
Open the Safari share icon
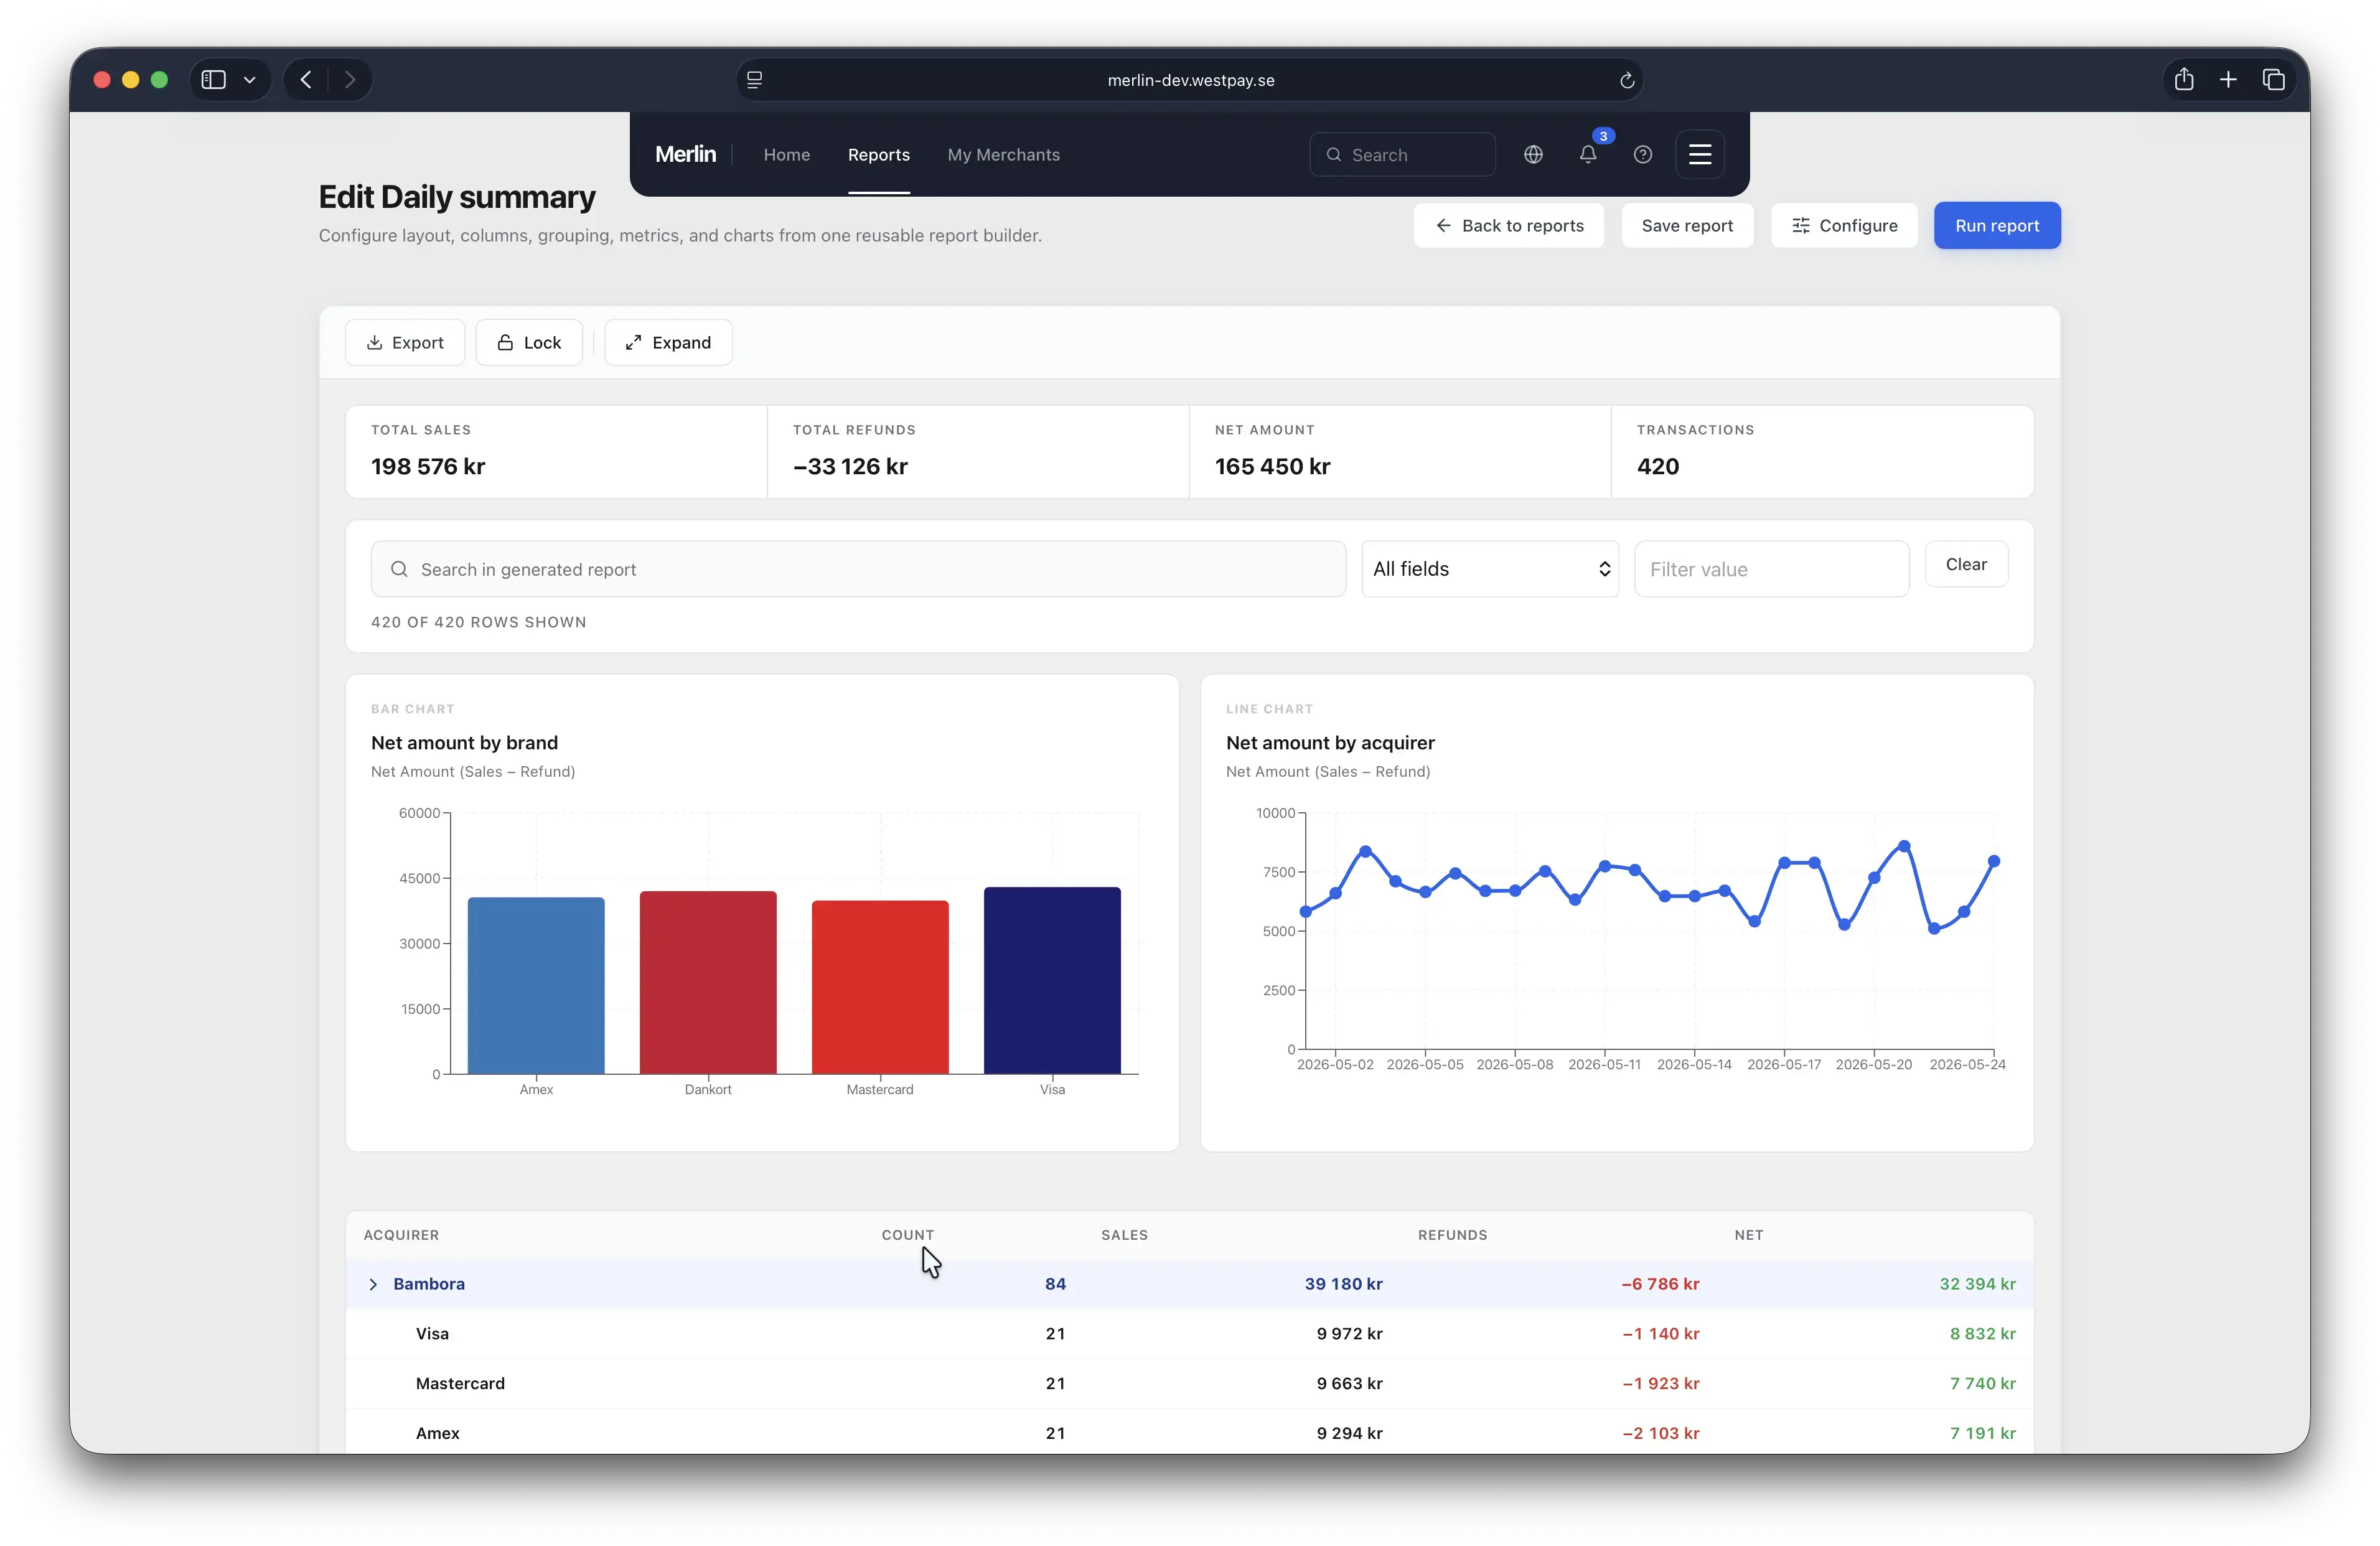pyautogui.click(x=2184, y=80)
